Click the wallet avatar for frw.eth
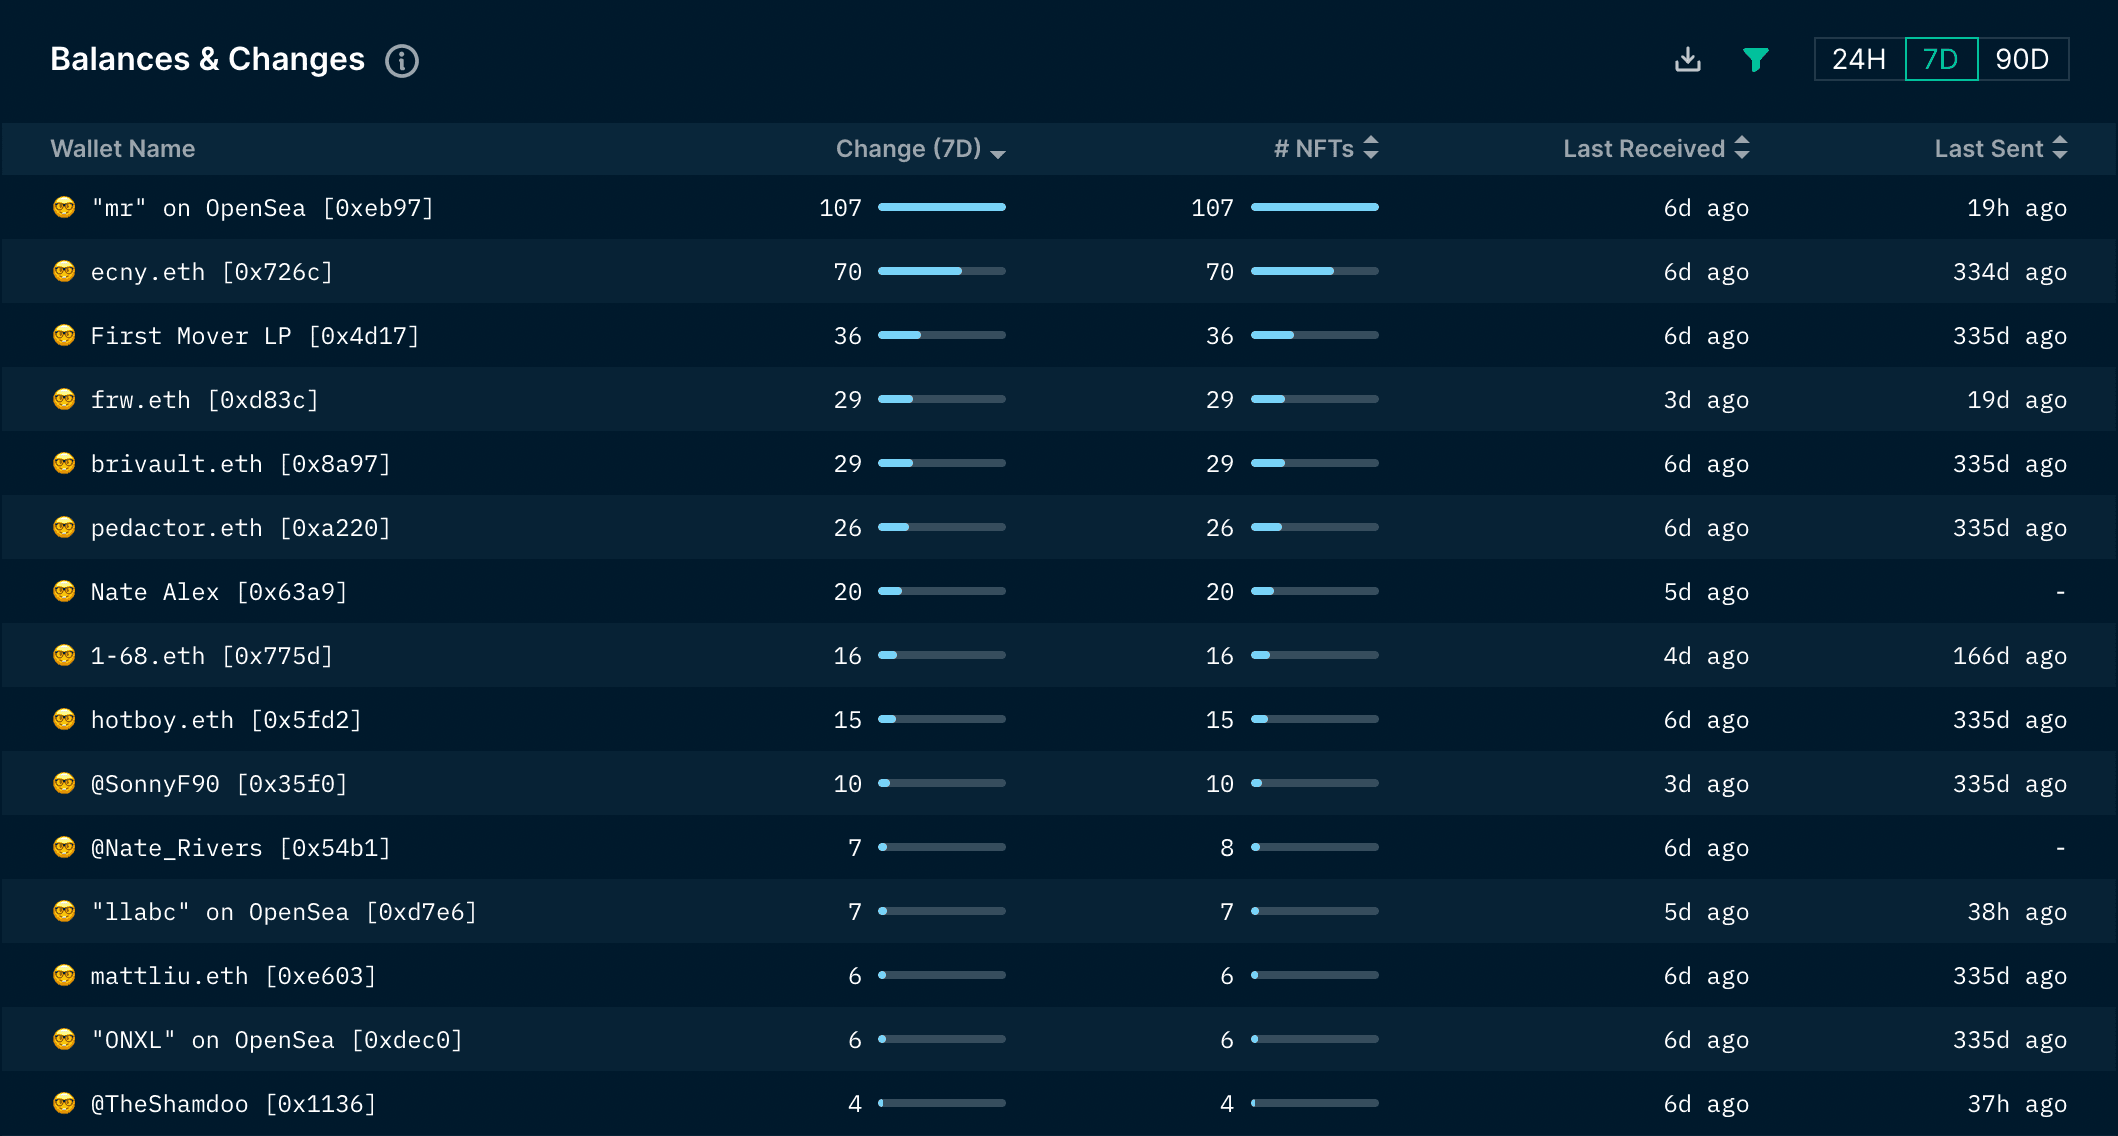Viewport: 2118px width, 1136px height. click(64, 399)
